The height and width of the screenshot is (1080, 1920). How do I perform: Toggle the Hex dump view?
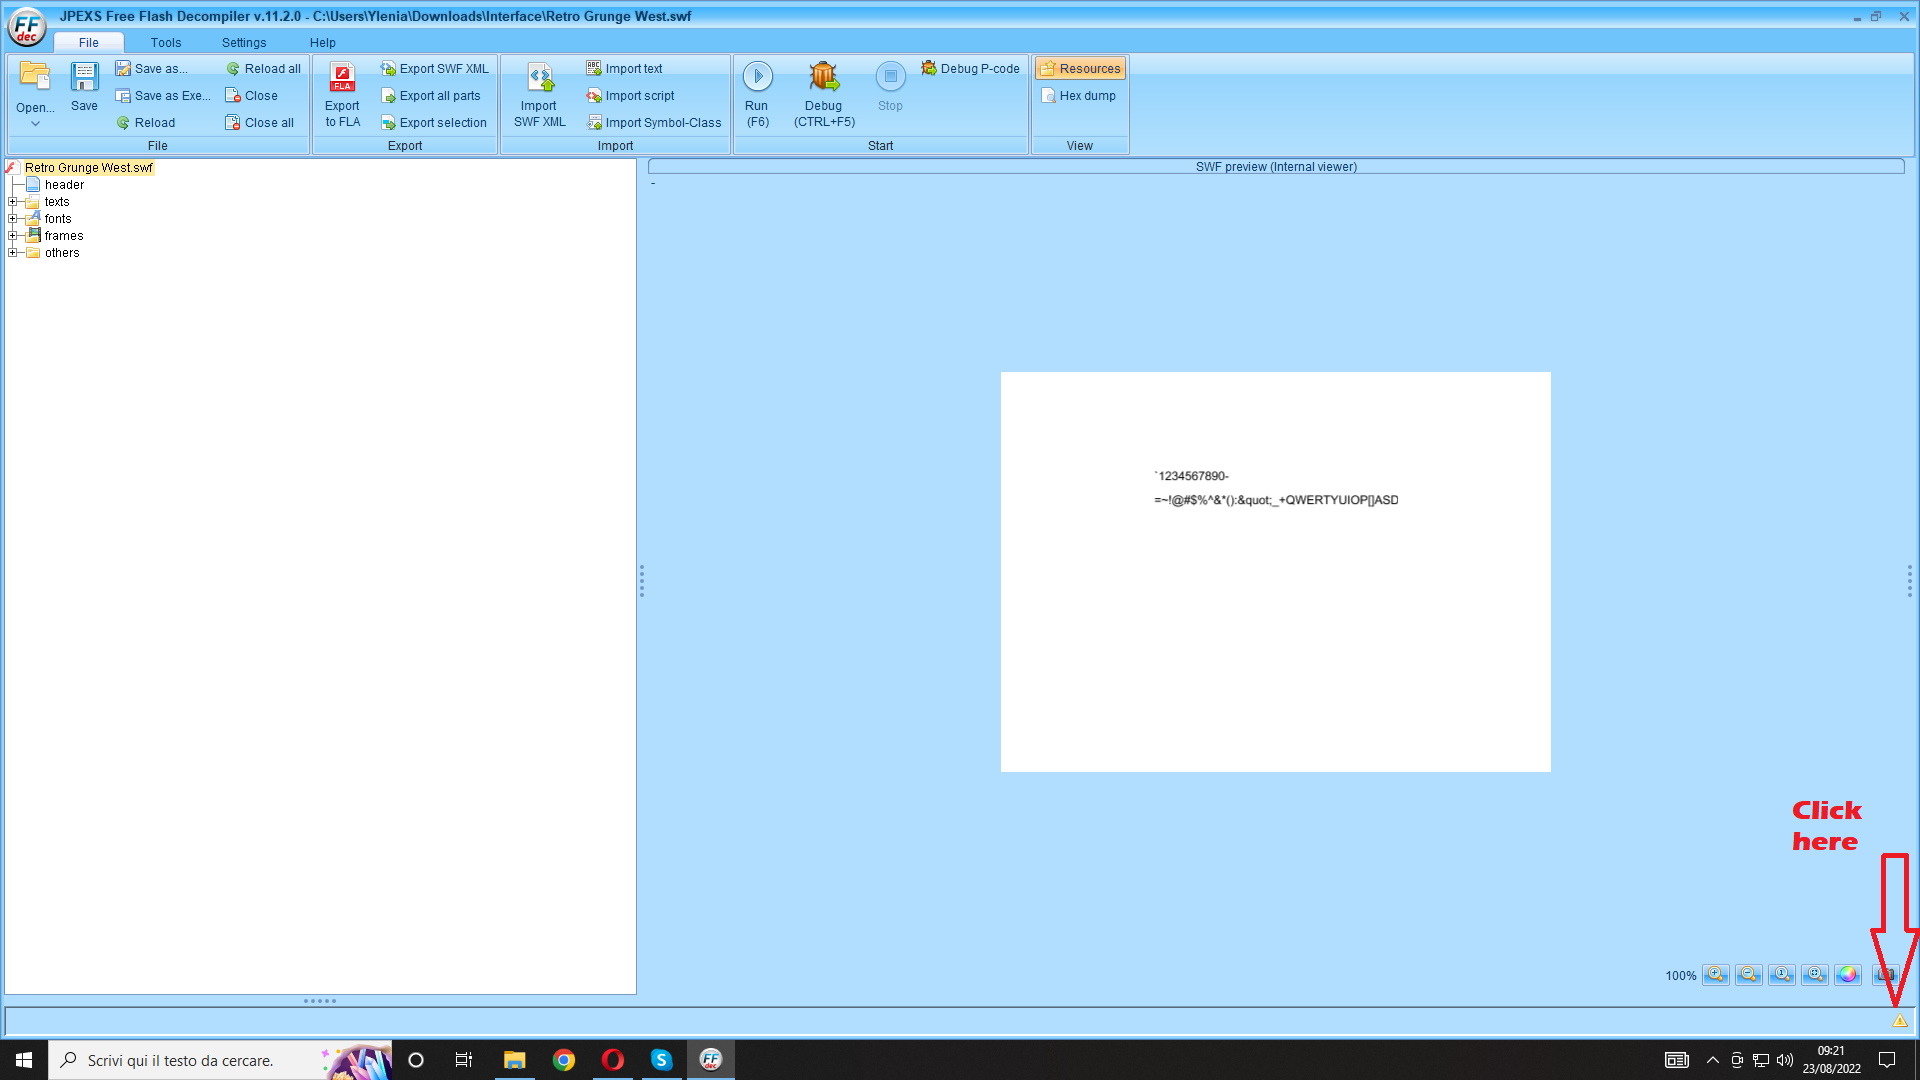1078,96
